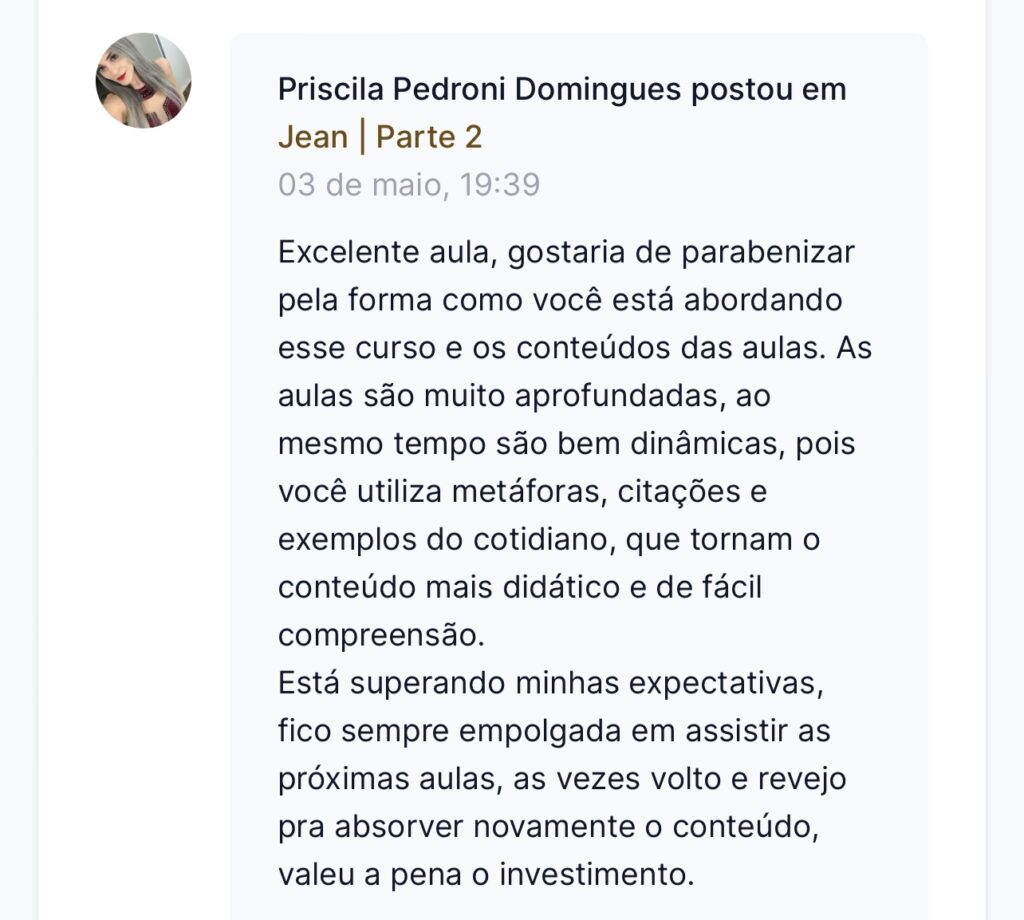Screen dimensions: 1024x920
Task: Open the "Jean | Parte 2" lesson link
Action: click(380, 137)
